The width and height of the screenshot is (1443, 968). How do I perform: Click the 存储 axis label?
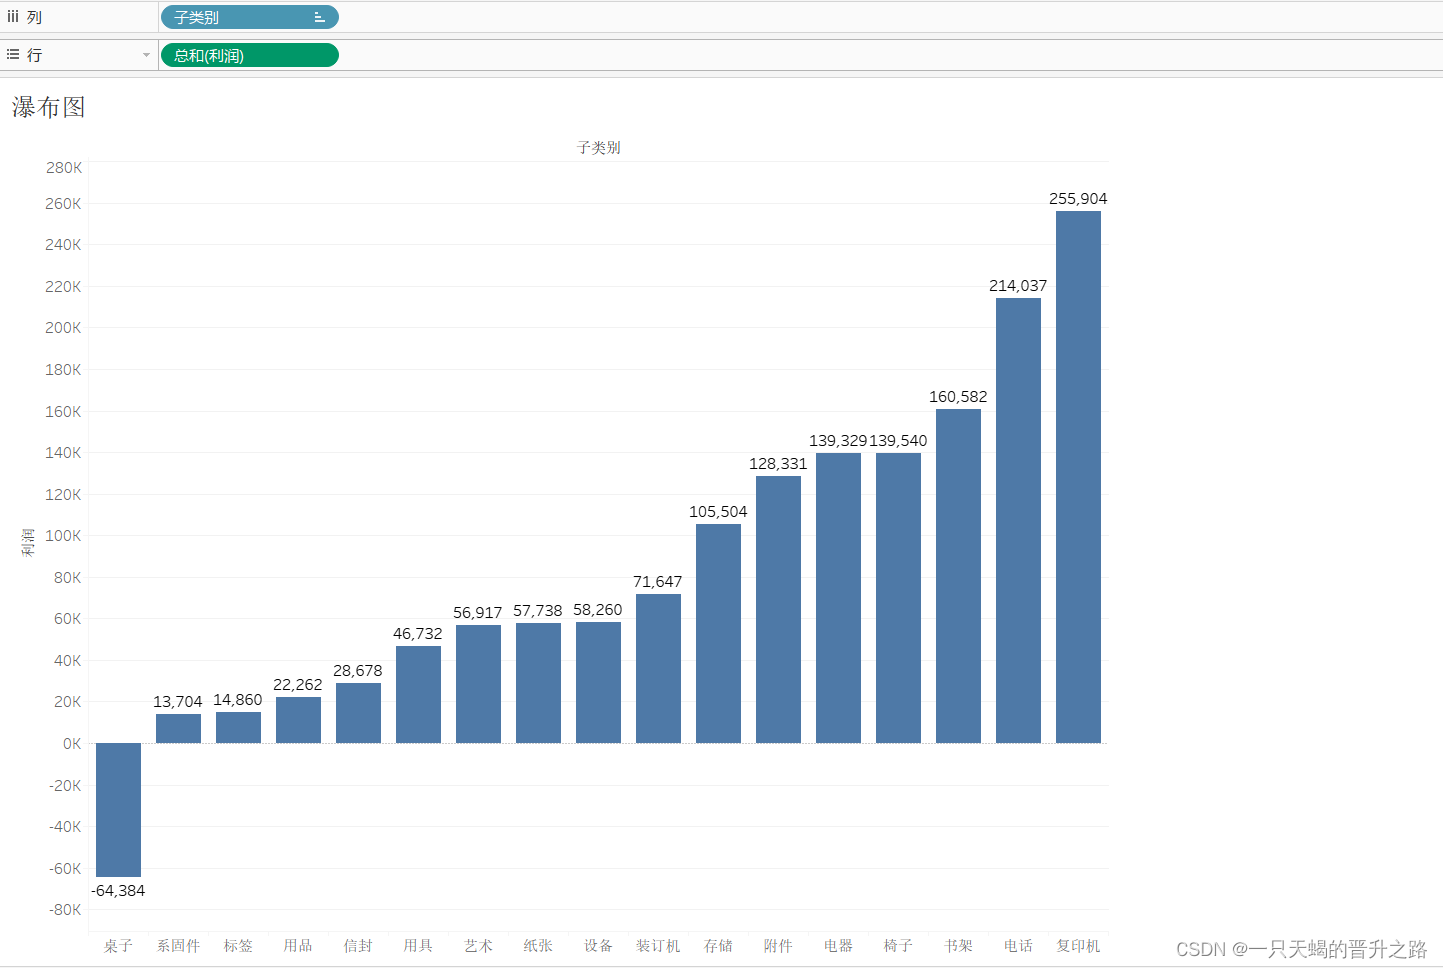click(x=718, y=945)
